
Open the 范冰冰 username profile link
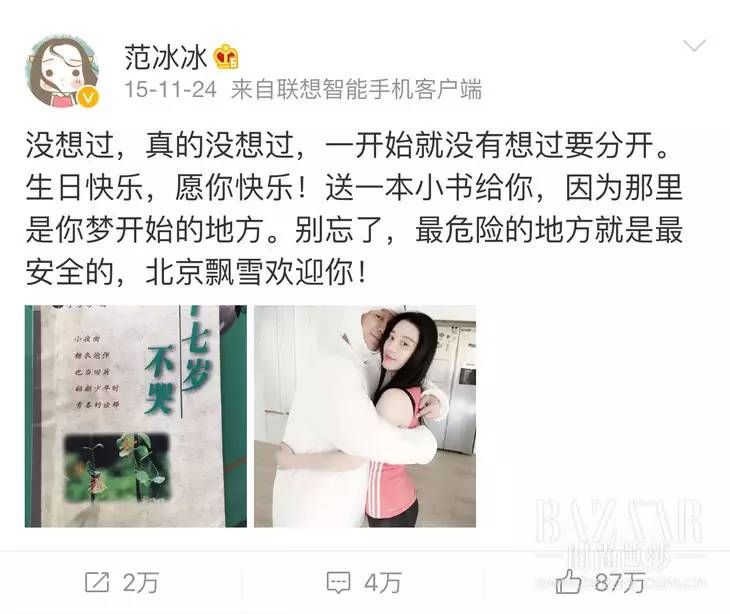165,57
